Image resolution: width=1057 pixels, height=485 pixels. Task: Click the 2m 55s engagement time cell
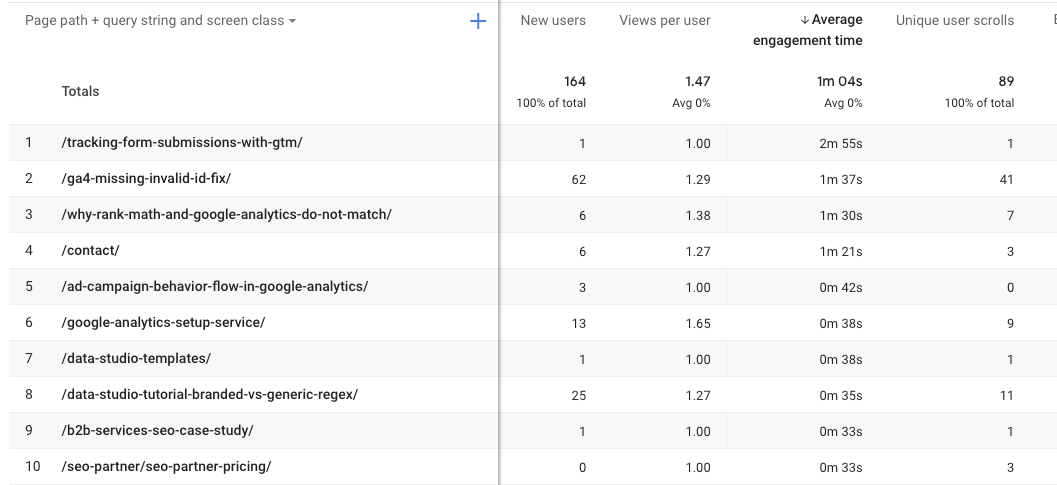point(840,144)
